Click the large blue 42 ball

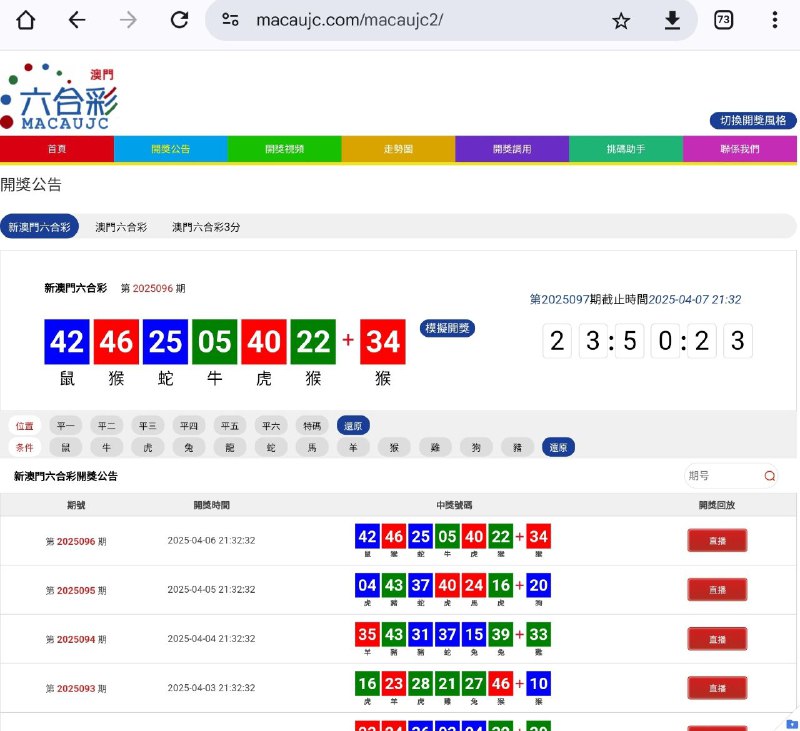click(67, 341)
